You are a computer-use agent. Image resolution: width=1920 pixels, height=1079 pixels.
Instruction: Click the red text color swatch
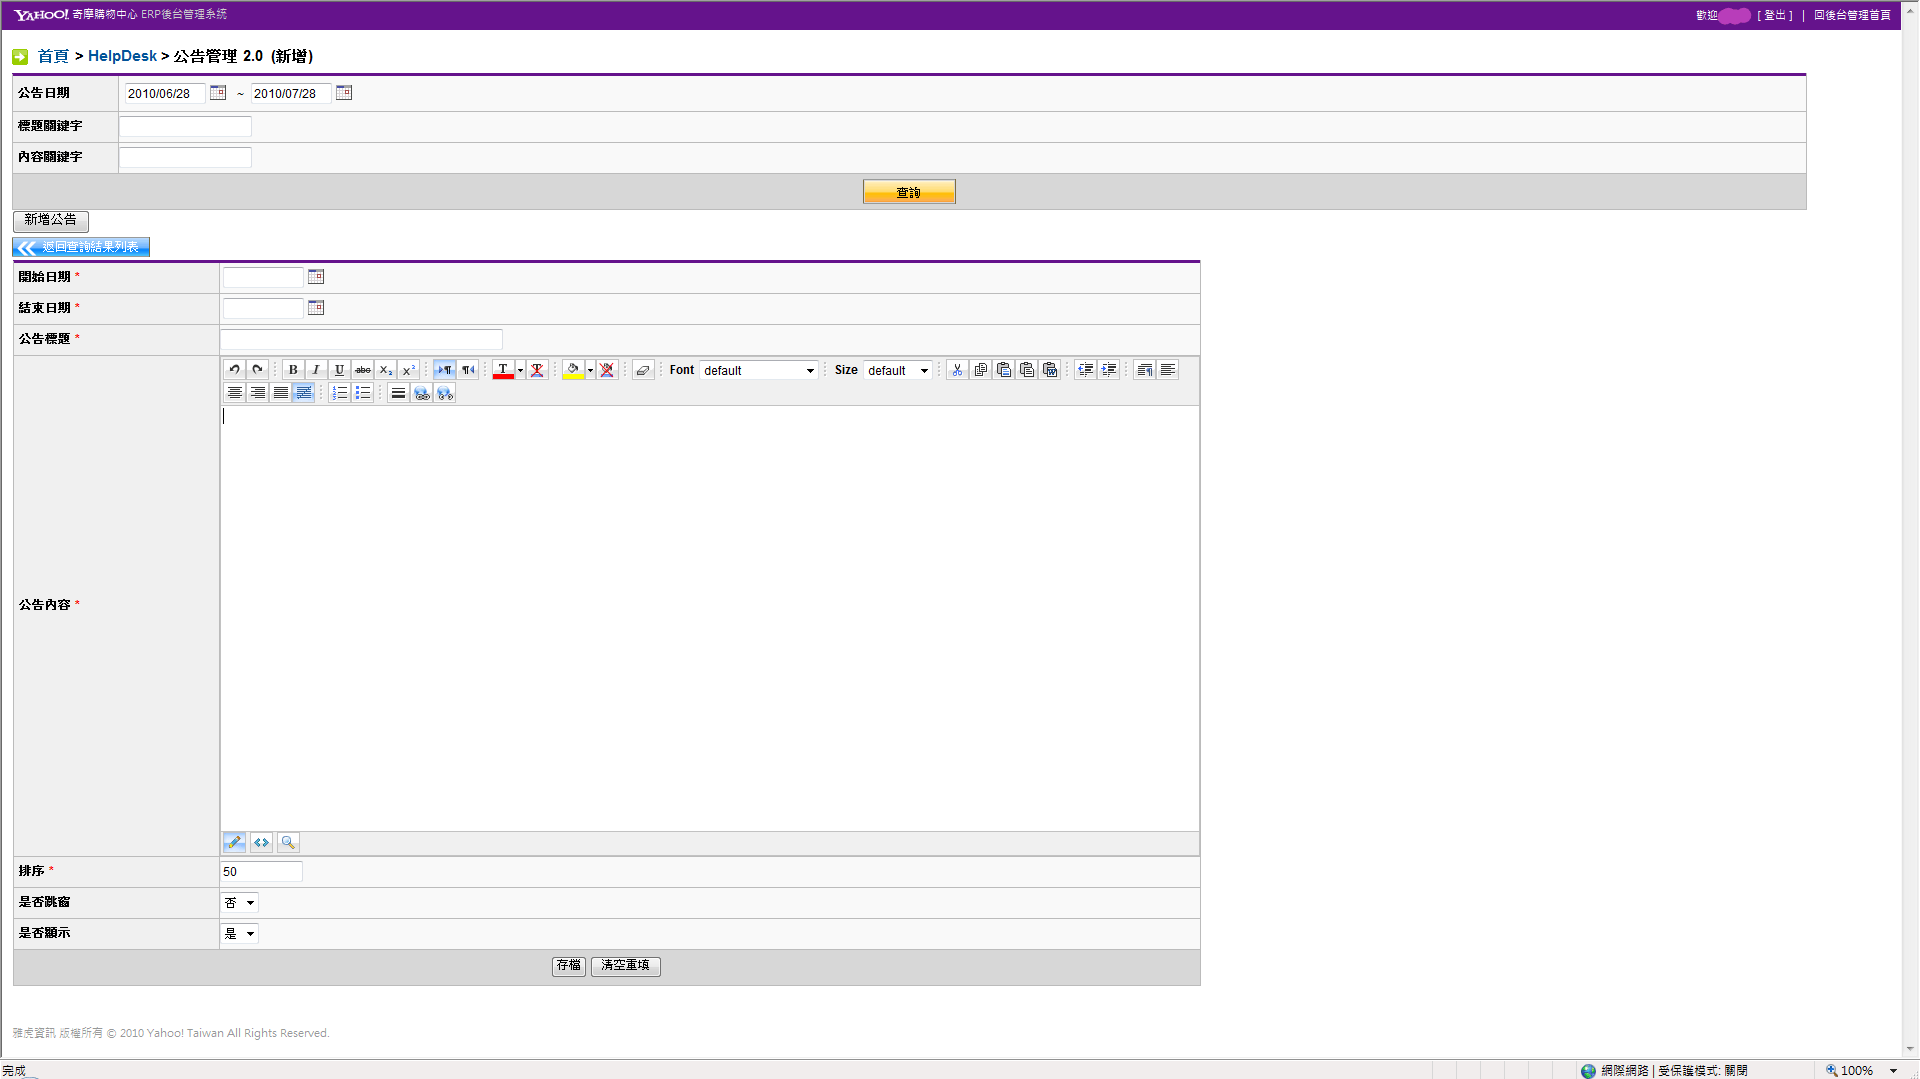(503, 370)
